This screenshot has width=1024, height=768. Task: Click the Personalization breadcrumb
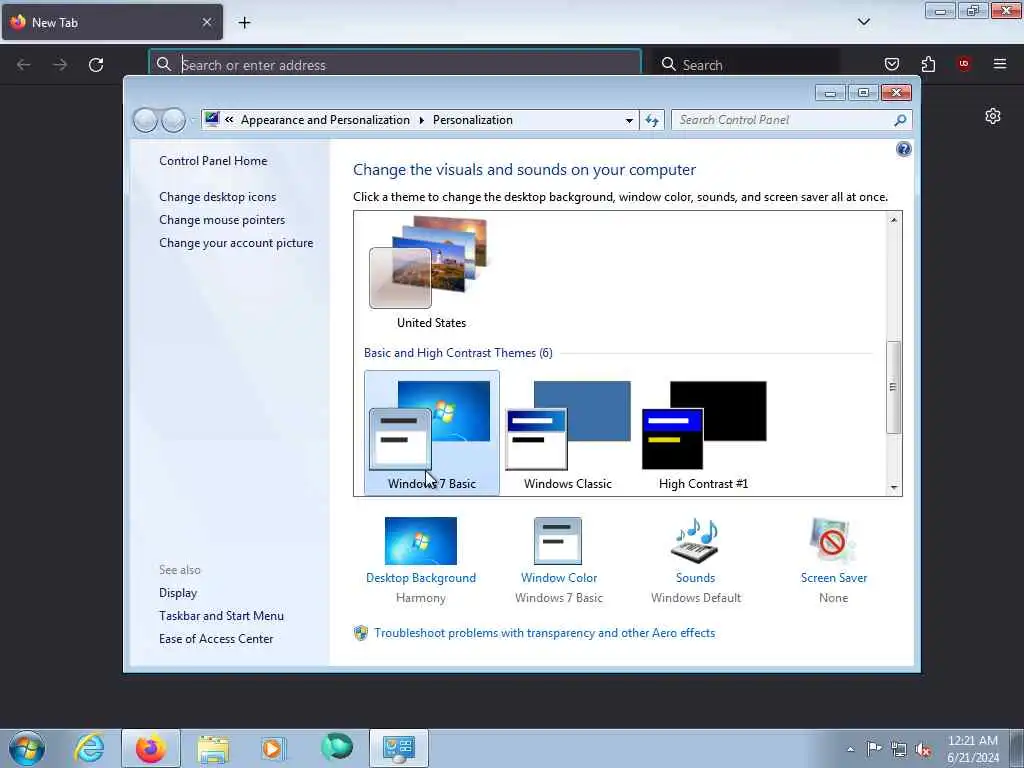[473, 120]
